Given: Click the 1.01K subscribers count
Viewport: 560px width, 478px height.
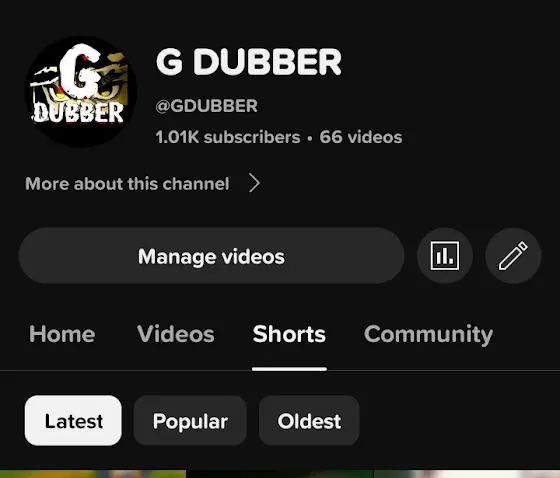Looking at the screenshot, I should (228, 137).
